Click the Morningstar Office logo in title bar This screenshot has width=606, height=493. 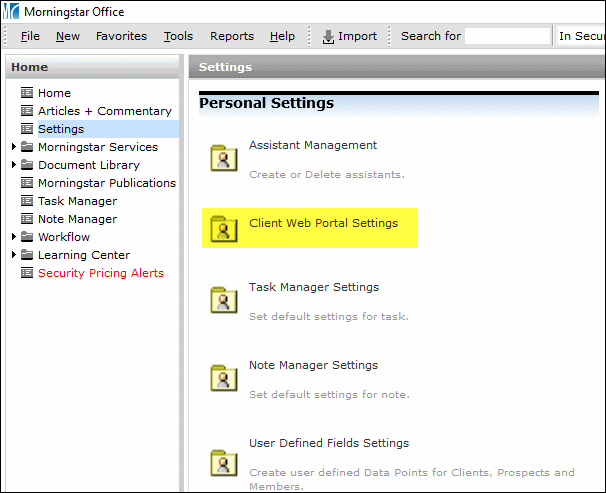[12, 12]
